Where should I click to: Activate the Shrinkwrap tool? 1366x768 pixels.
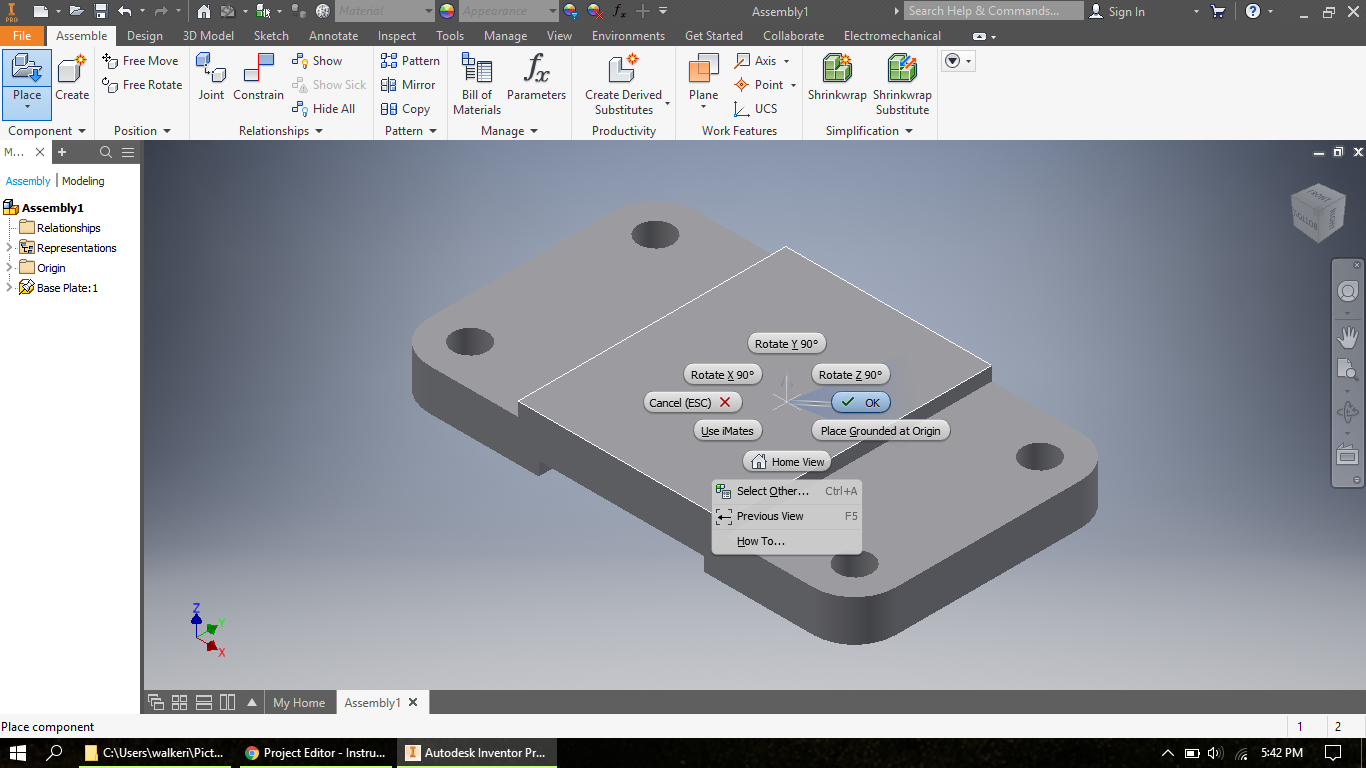pos(837,82)
